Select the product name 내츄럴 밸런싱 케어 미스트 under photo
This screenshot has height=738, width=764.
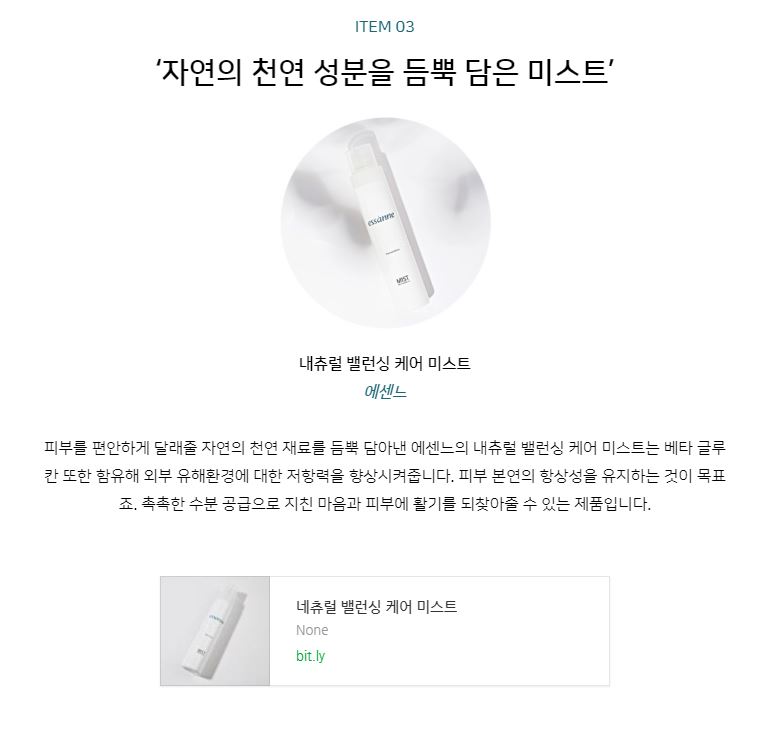385,363
